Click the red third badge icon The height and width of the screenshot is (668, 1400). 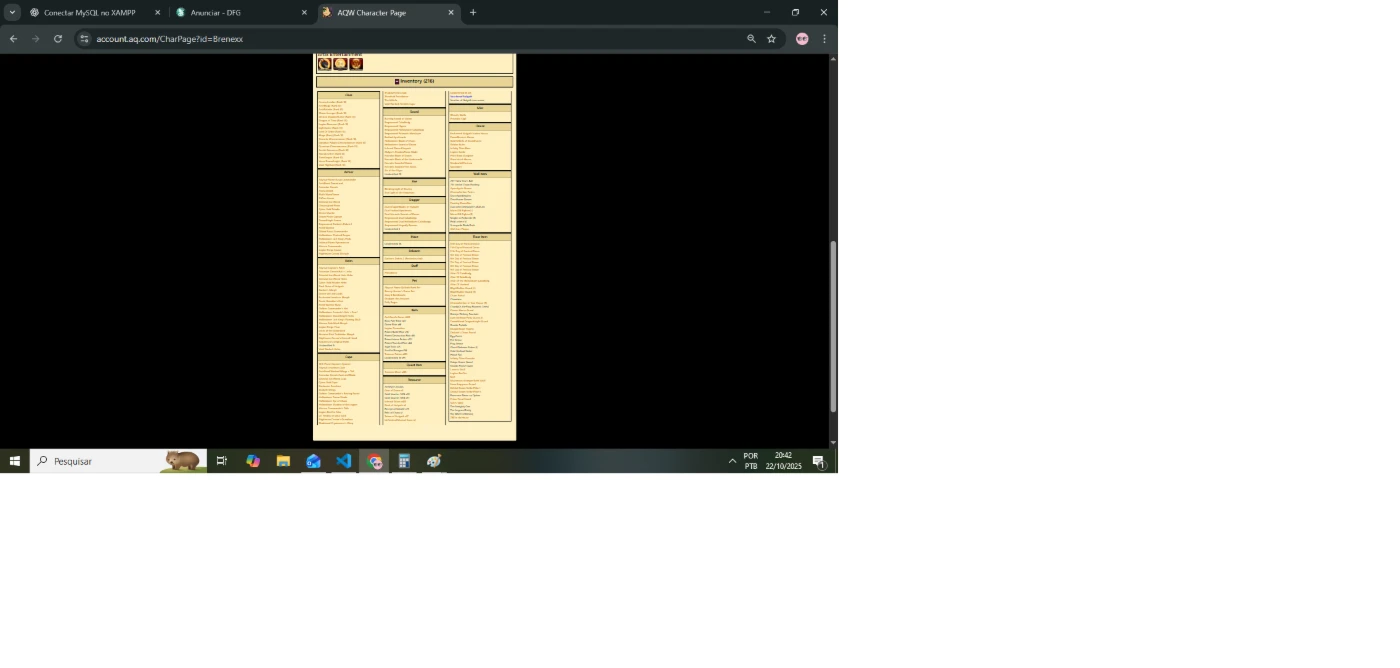click(x=356, y=64)
